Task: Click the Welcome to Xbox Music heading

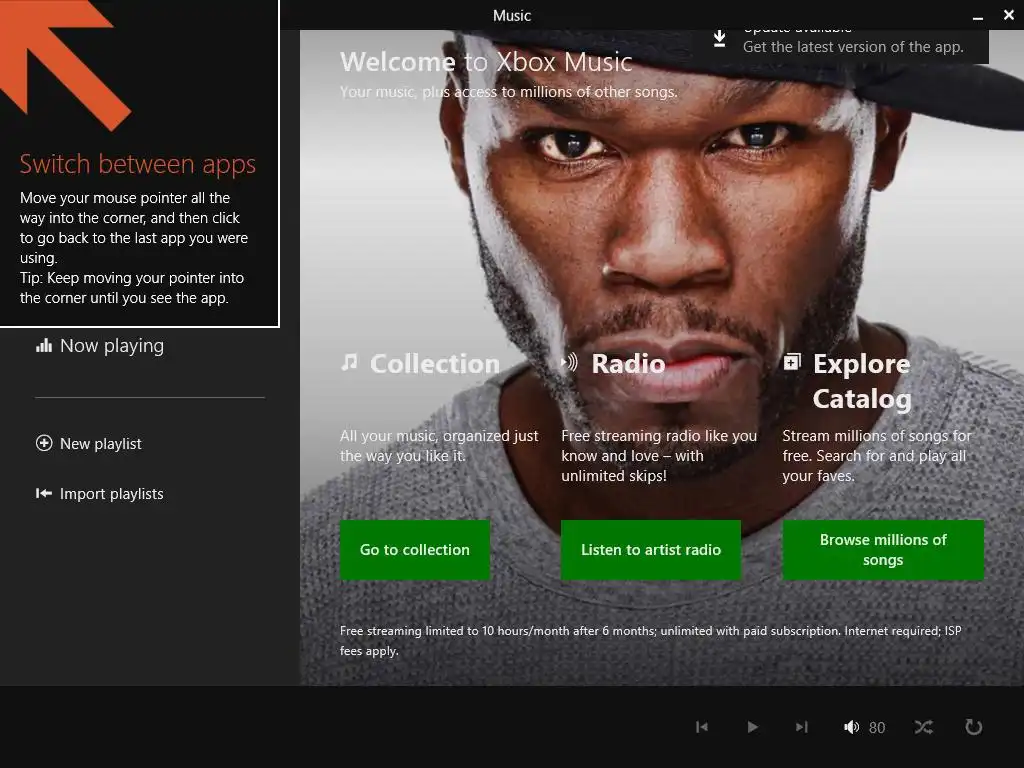Action: pyautogui.click(x=486, y=62)
